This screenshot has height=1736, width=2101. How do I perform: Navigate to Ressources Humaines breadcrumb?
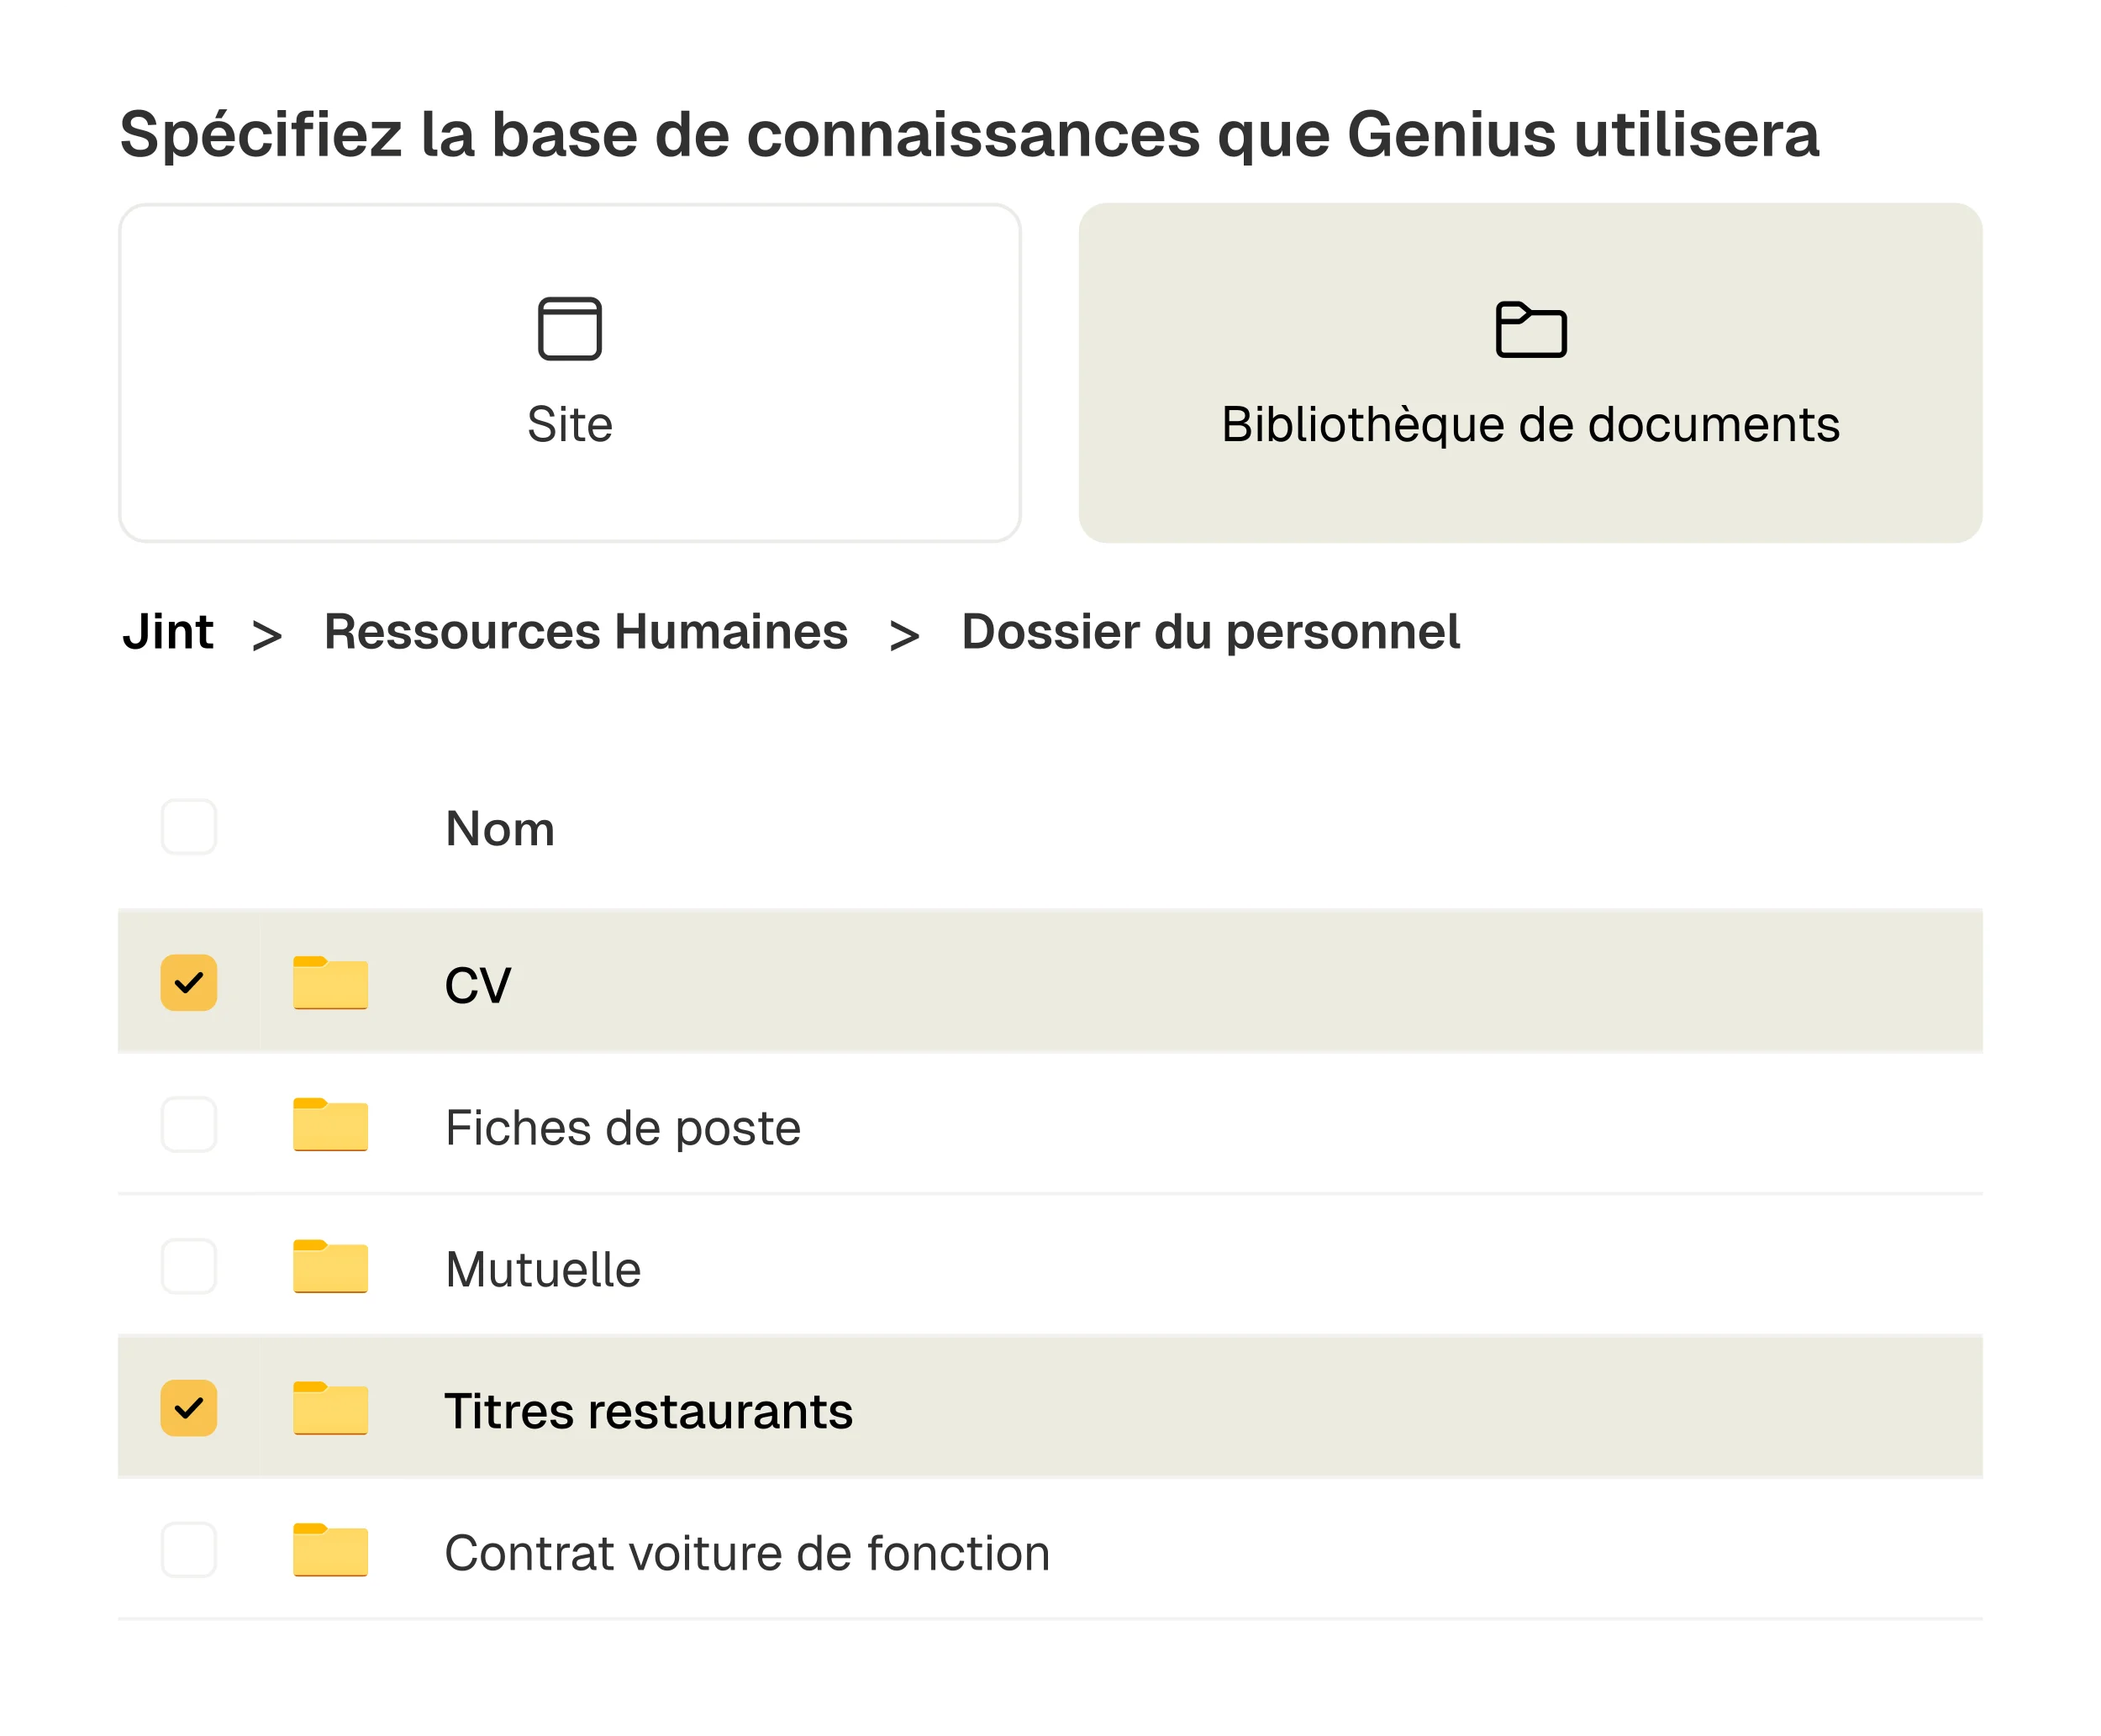click(586, 632)
